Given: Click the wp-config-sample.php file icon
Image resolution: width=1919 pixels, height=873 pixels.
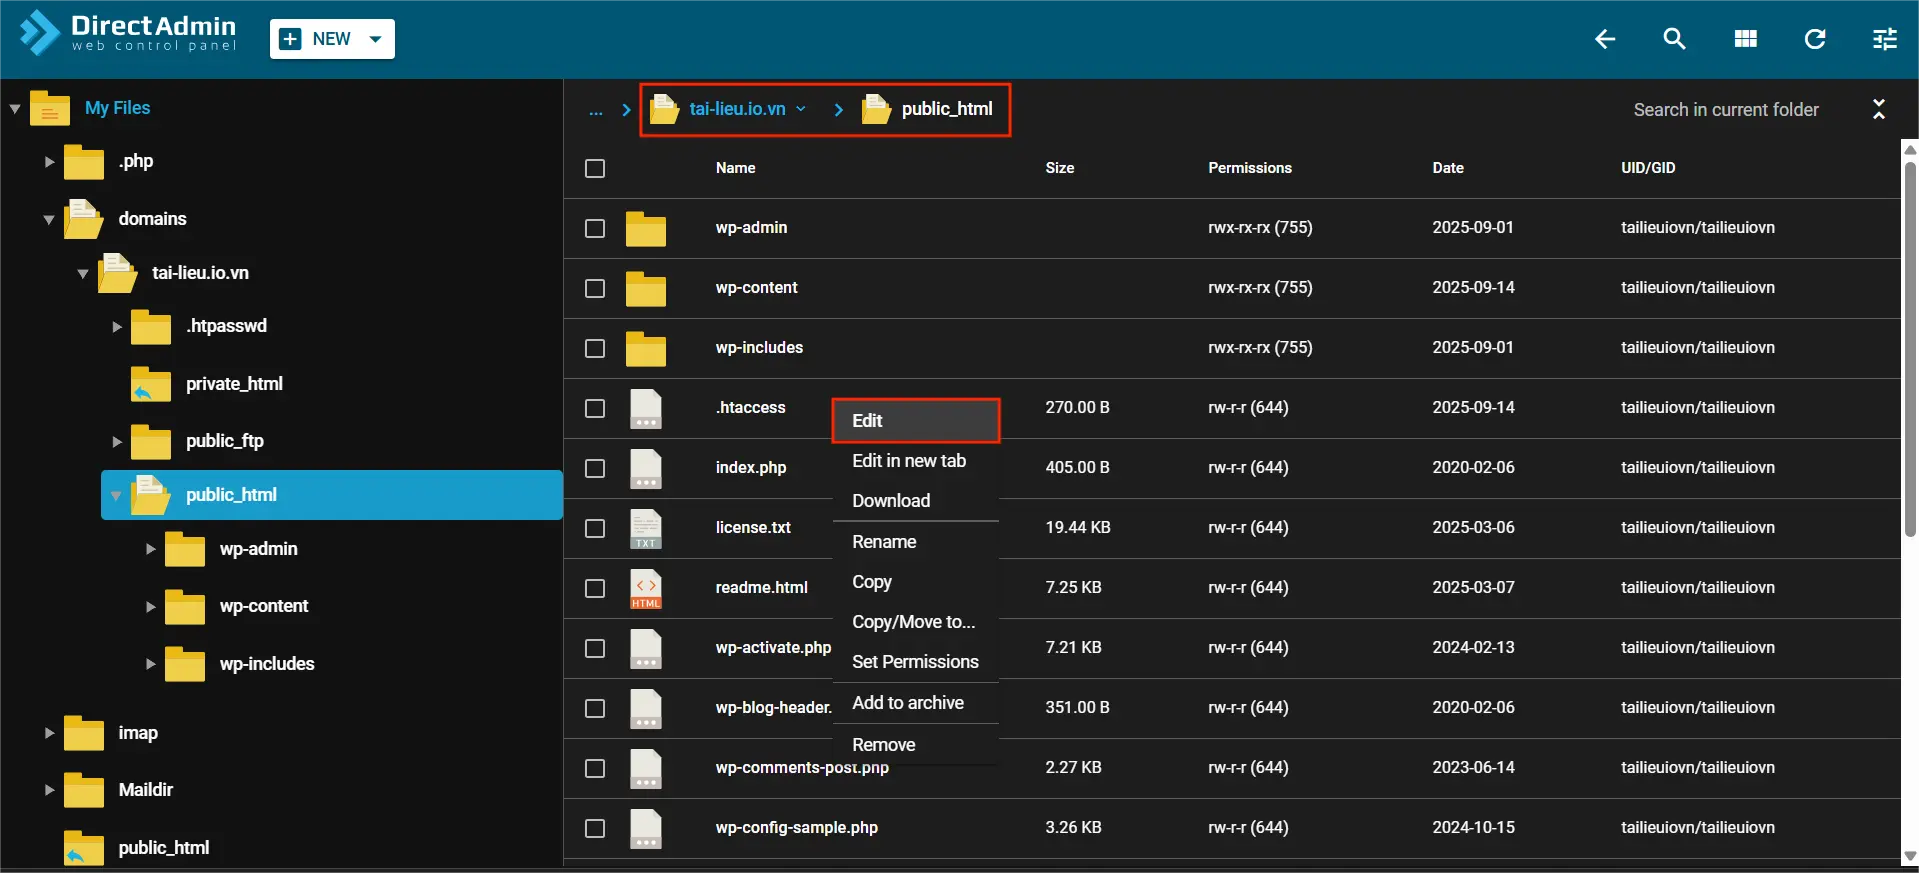Looking at the screenshot, I should [x=646, y=829].
